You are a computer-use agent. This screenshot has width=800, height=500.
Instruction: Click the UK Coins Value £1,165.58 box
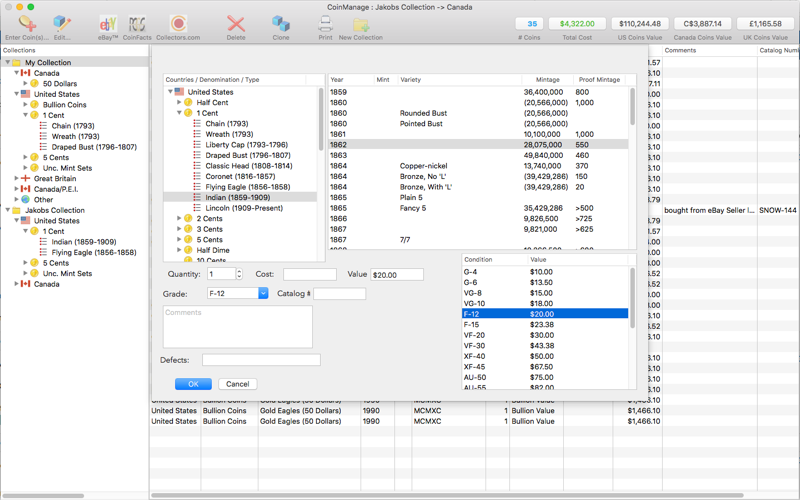coord(765,23)
